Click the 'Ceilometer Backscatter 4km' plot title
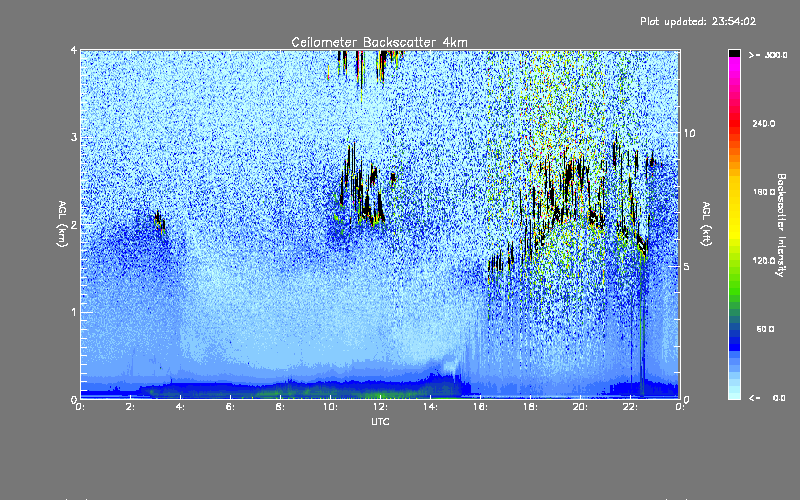This screenshot has width=800, height=500. [379, 42]
